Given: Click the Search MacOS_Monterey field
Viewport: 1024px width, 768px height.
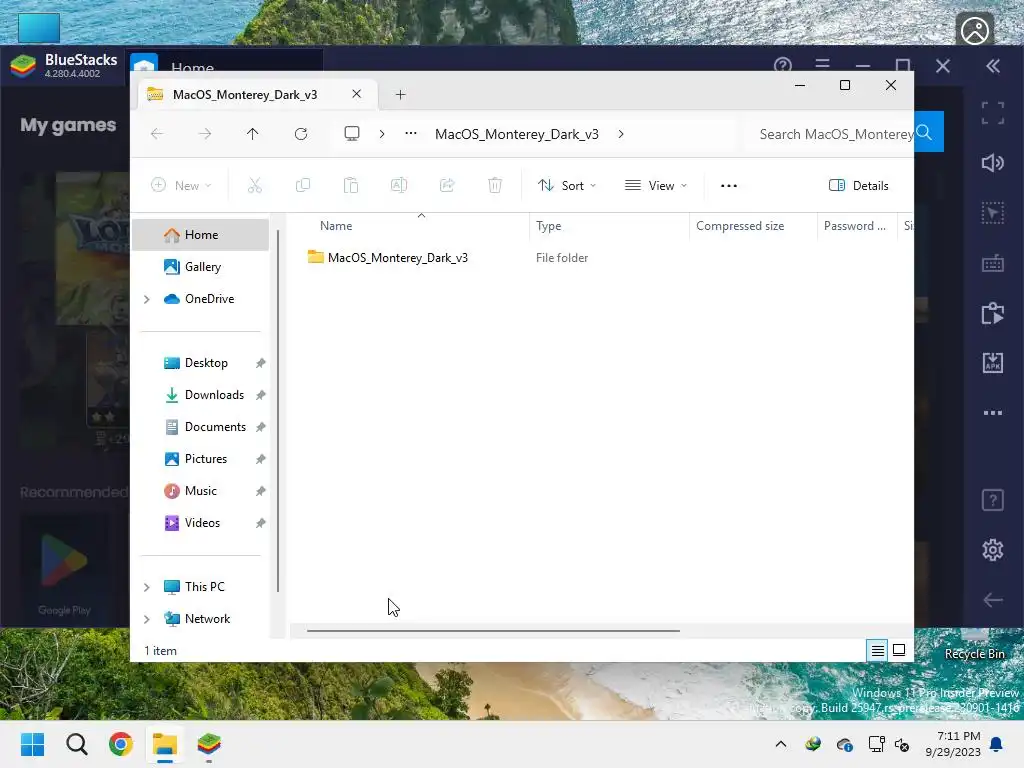Looking at the screenshot, I should [x=829, y=134].
